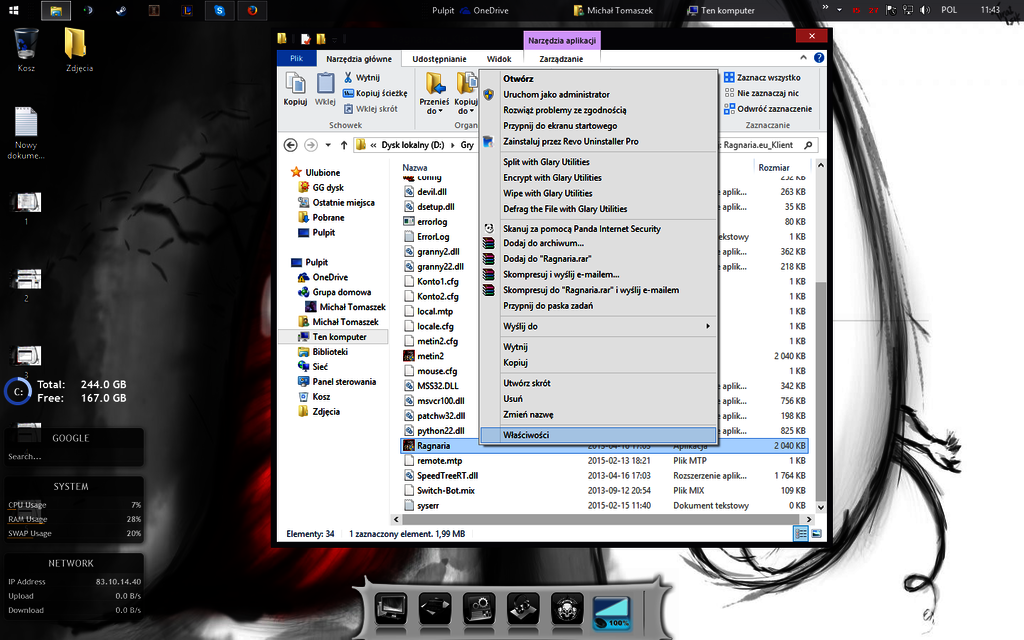The image size is (1024, 640).
Task: Choose Uruchom jako administrator
Action: pyautogui.click(x=598, y=94)
